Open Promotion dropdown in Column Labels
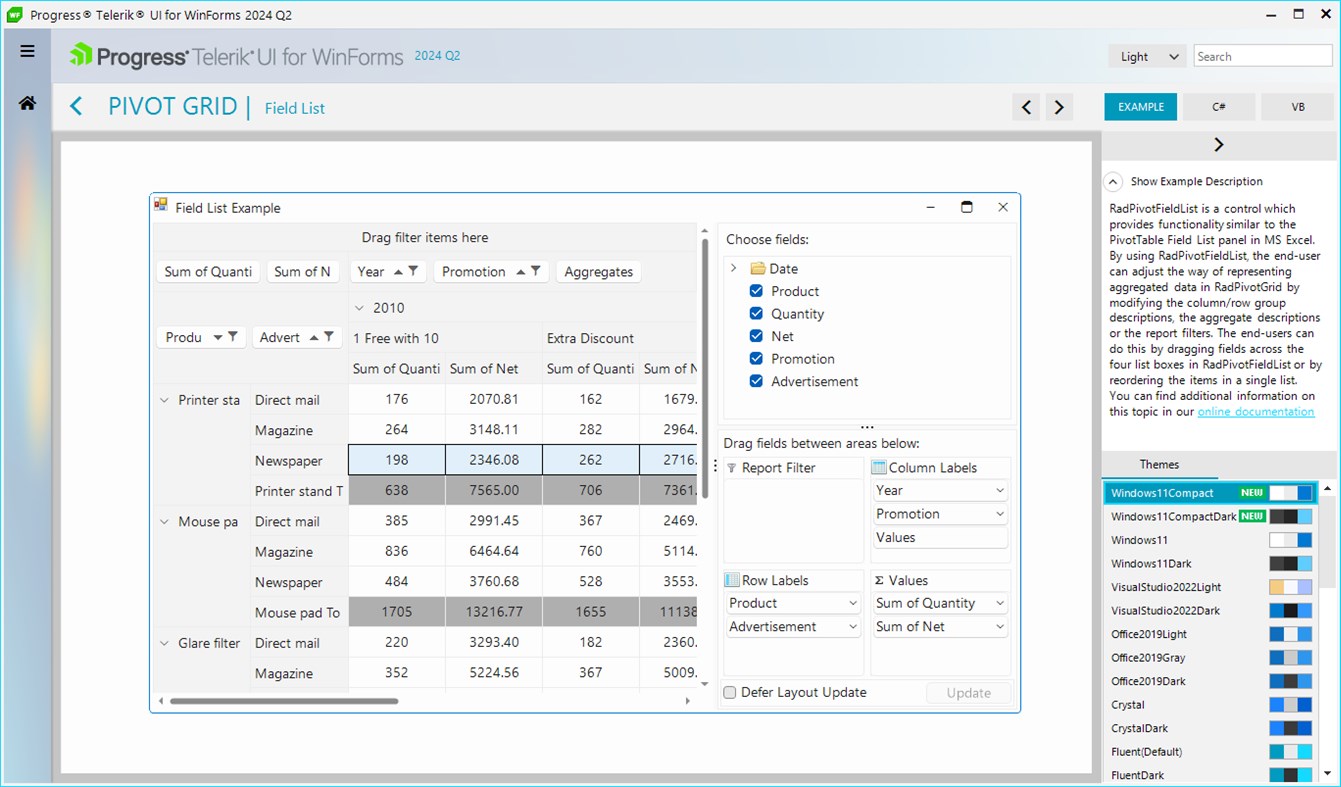Image resolution: width=1341 pixels, height=787 pixels. point(999,514)
